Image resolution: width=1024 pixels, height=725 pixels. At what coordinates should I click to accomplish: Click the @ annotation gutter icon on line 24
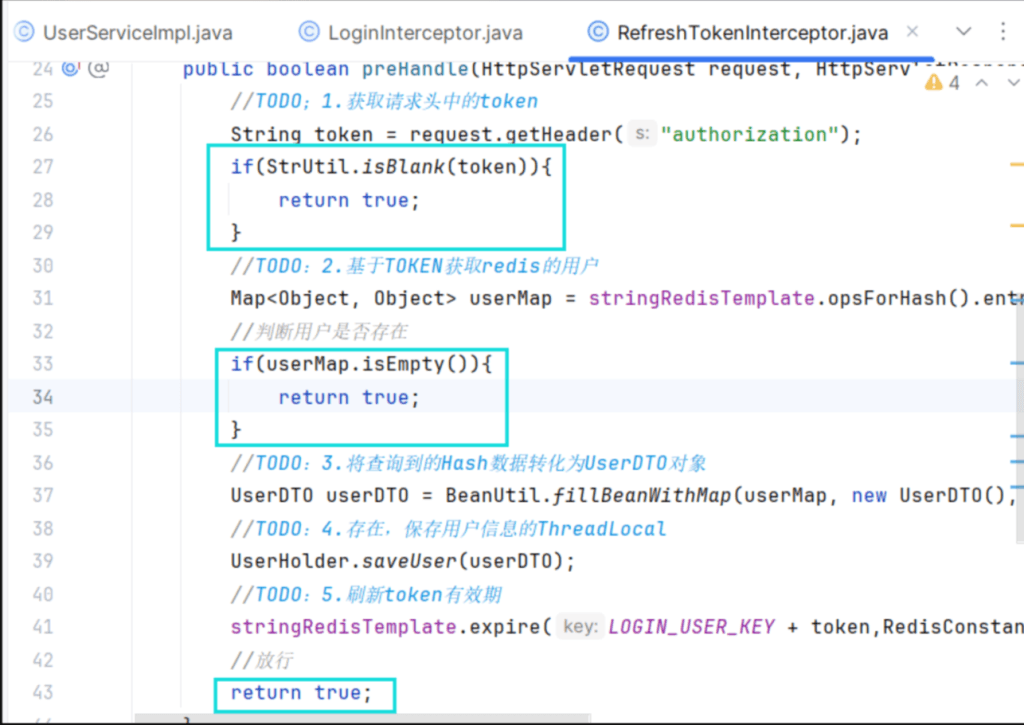(x=98, y=69)
